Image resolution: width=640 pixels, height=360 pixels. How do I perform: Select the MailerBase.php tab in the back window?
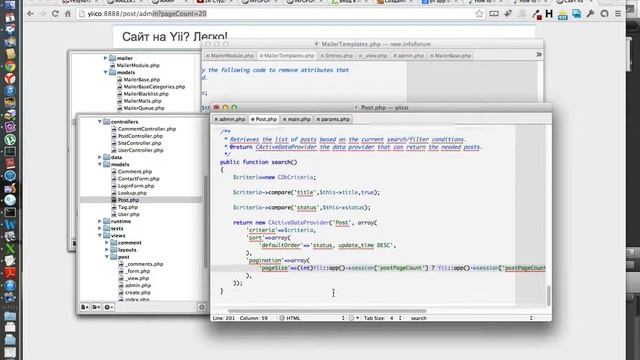pos(451,56)
